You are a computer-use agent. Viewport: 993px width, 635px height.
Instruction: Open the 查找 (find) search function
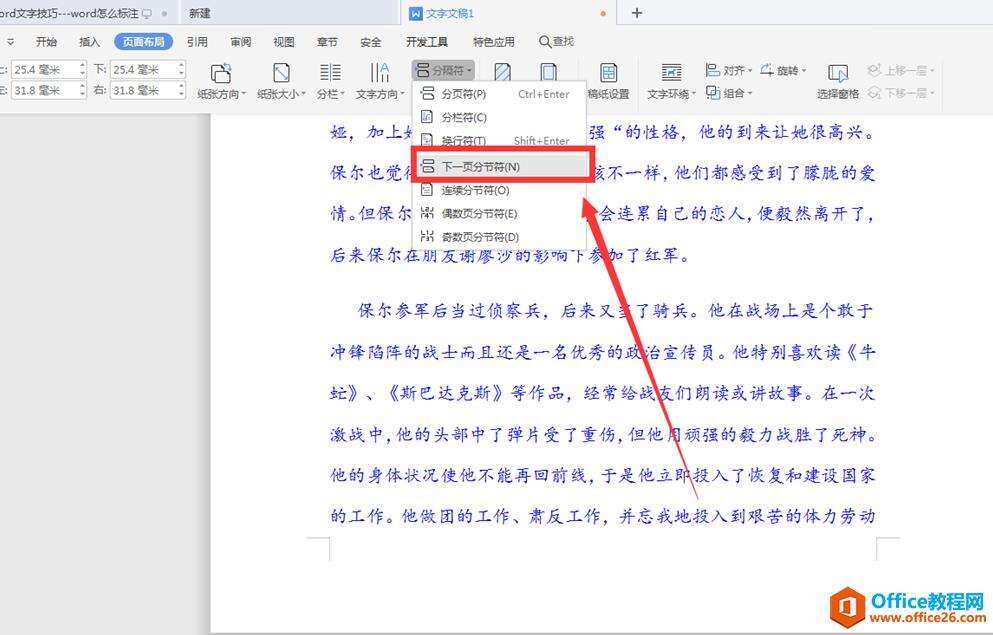[x=556, y=41]
